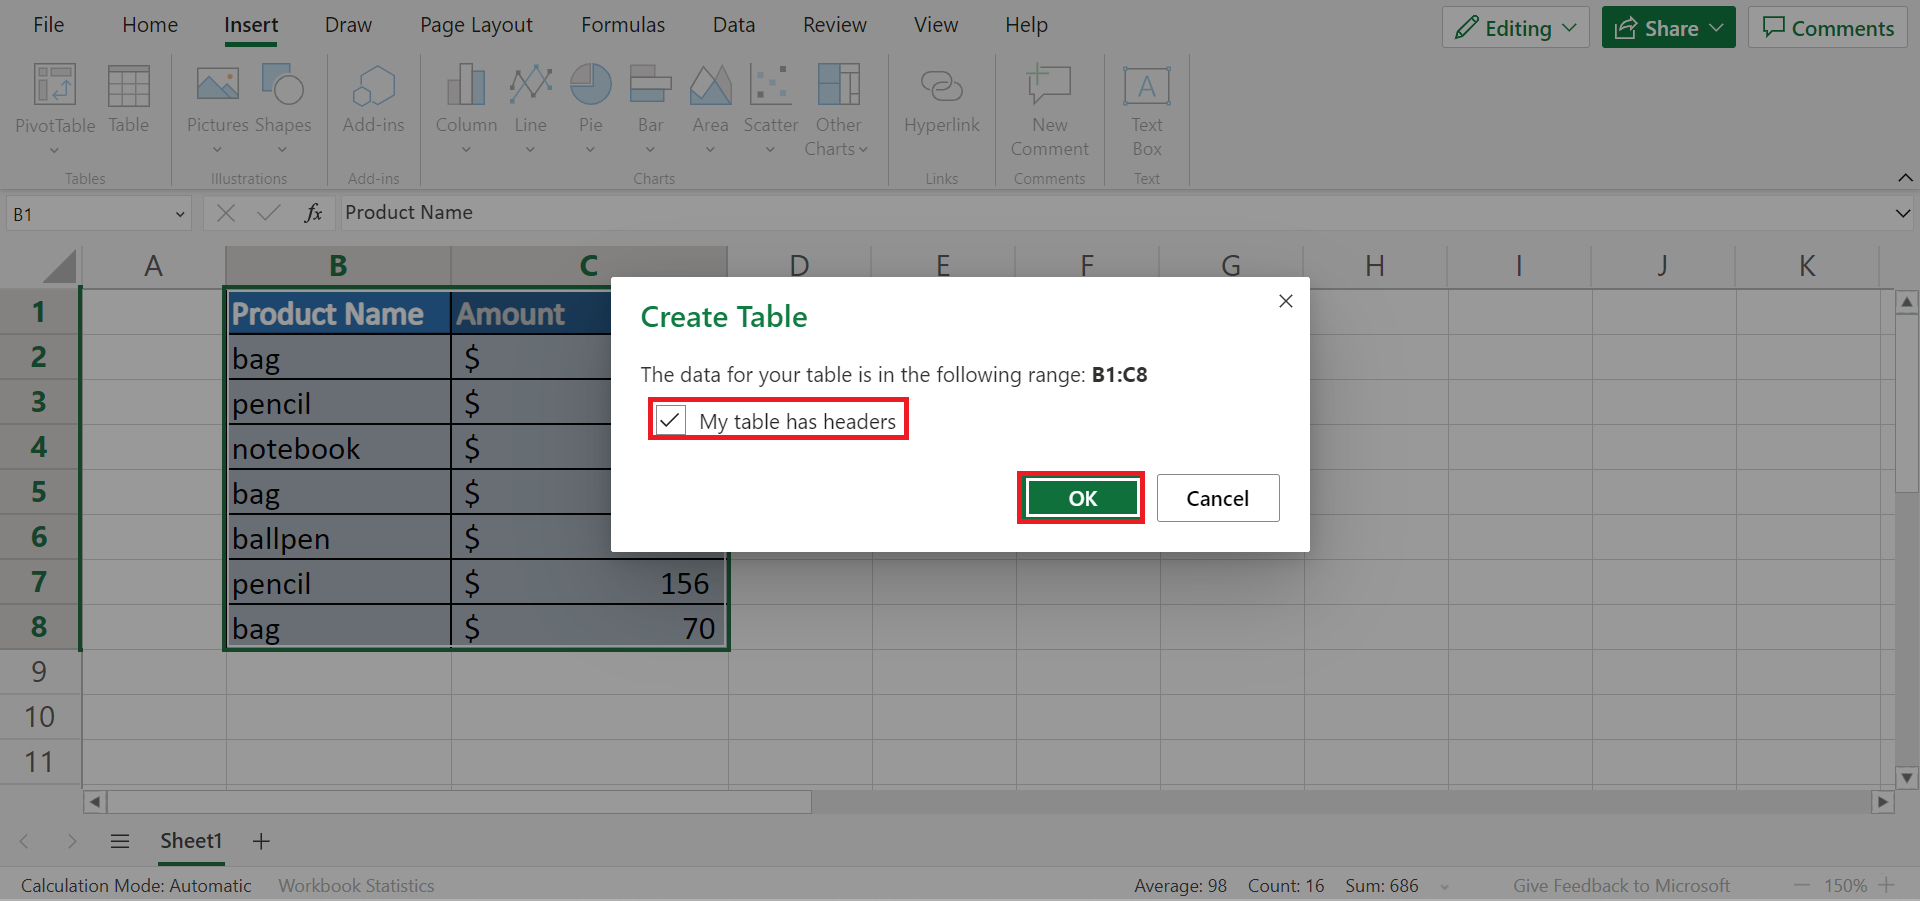Open the Page Layout tab

(476, 25)
